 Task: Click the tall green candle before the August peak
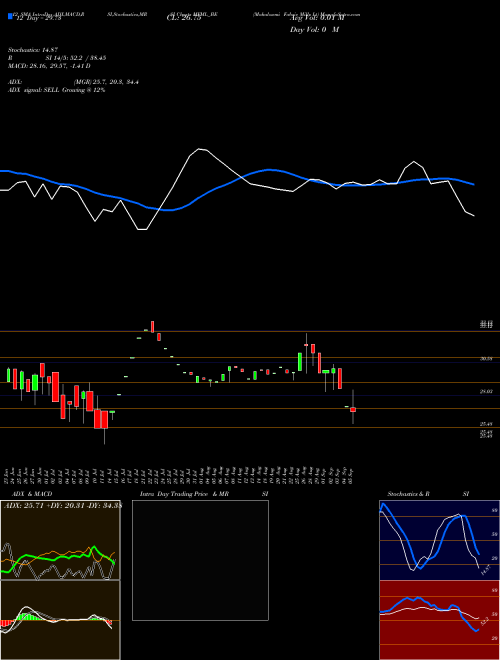[300, 362]
